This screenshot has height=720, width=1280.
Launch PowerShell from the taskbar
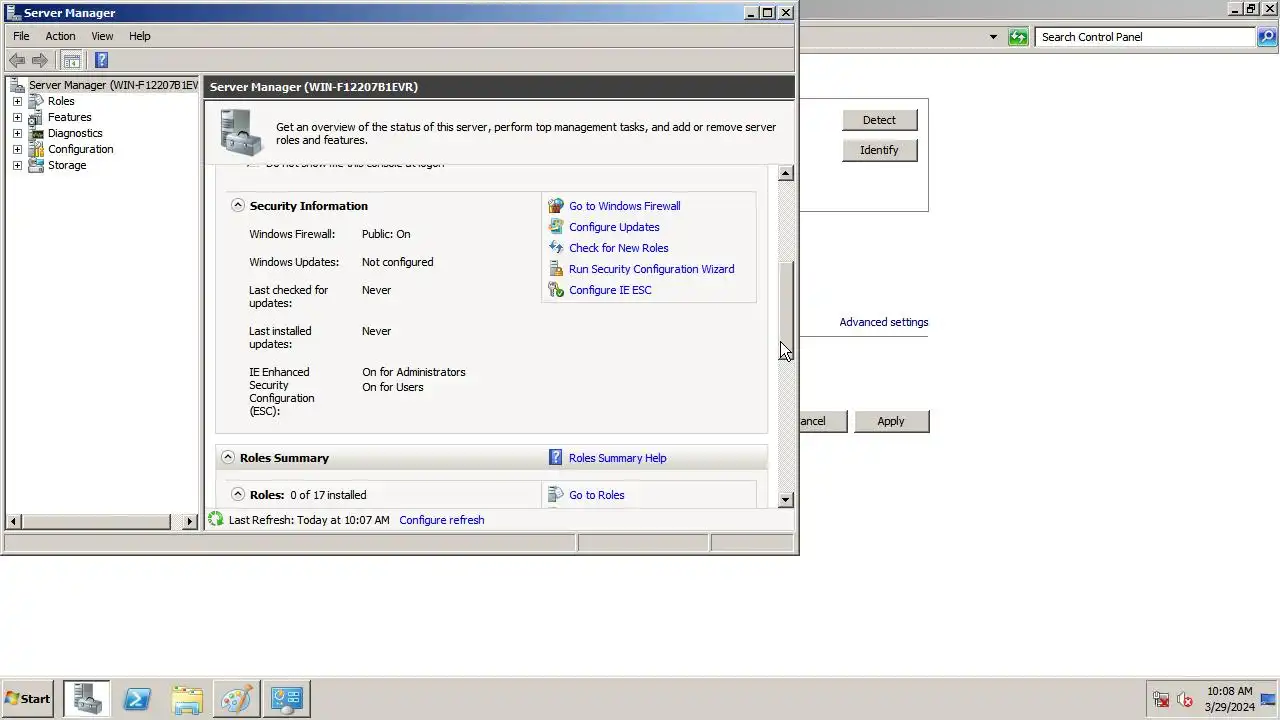tap(137, 699)
